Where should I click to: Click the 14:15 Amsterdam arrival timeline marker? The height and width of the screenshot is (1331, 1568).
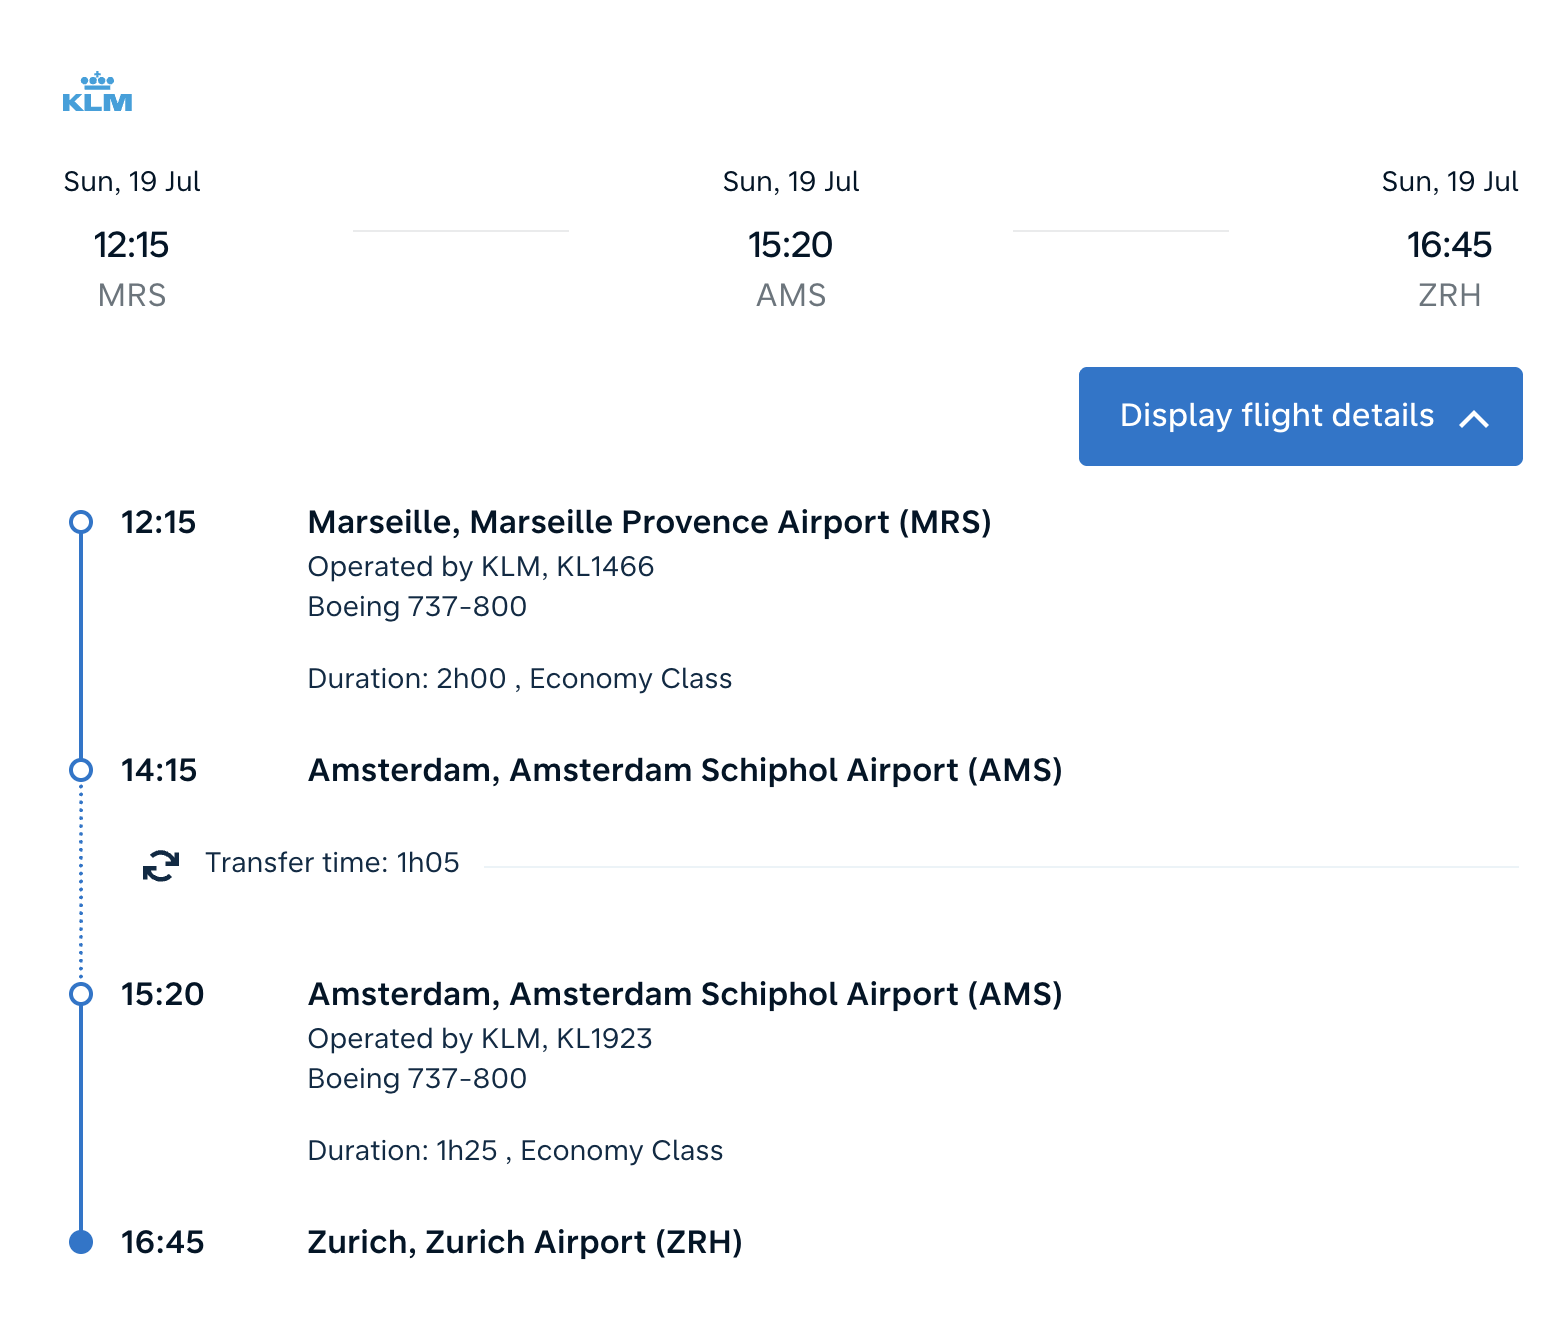[x=81, y=770]
